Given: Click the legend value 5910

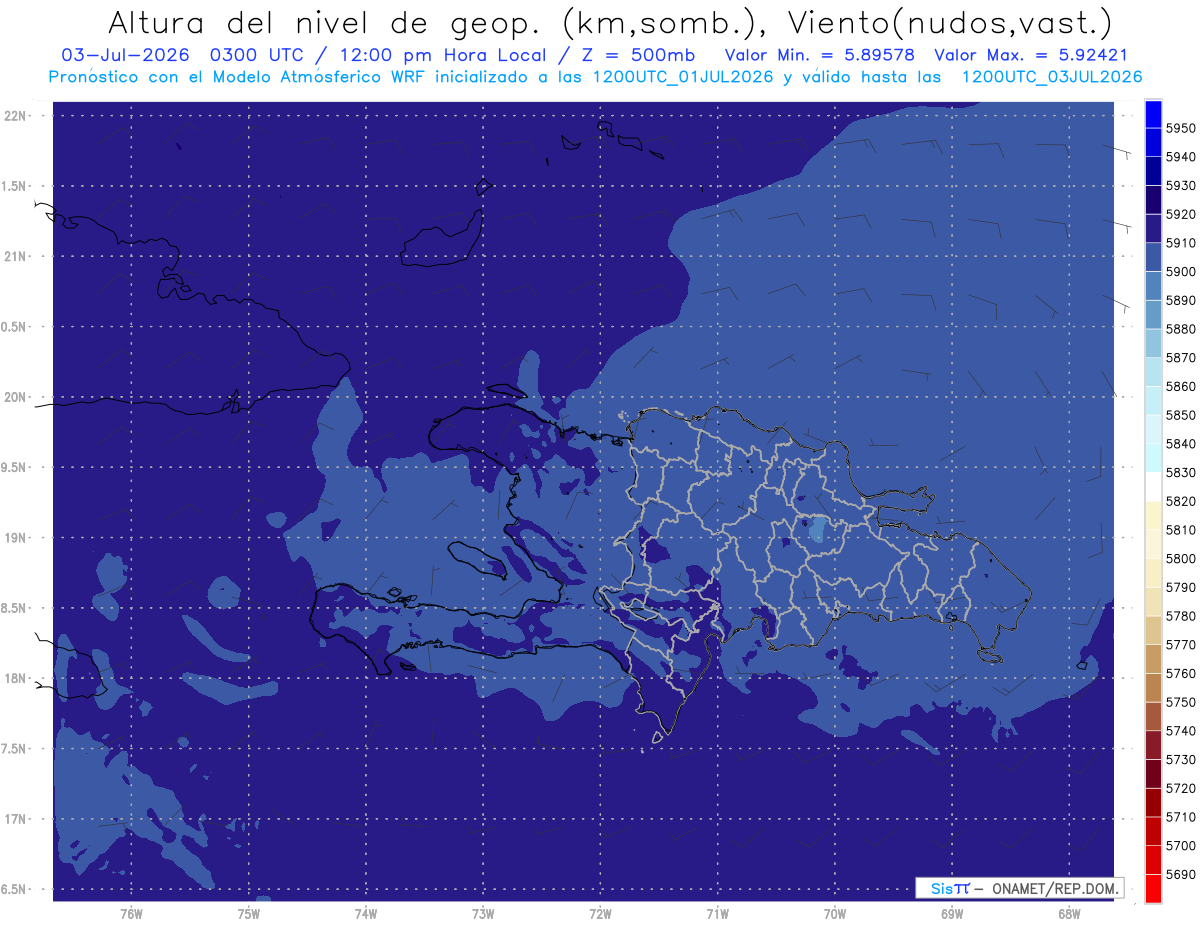Looking at the screenshot, I should pyautogui.click(x=1180, y=243).
